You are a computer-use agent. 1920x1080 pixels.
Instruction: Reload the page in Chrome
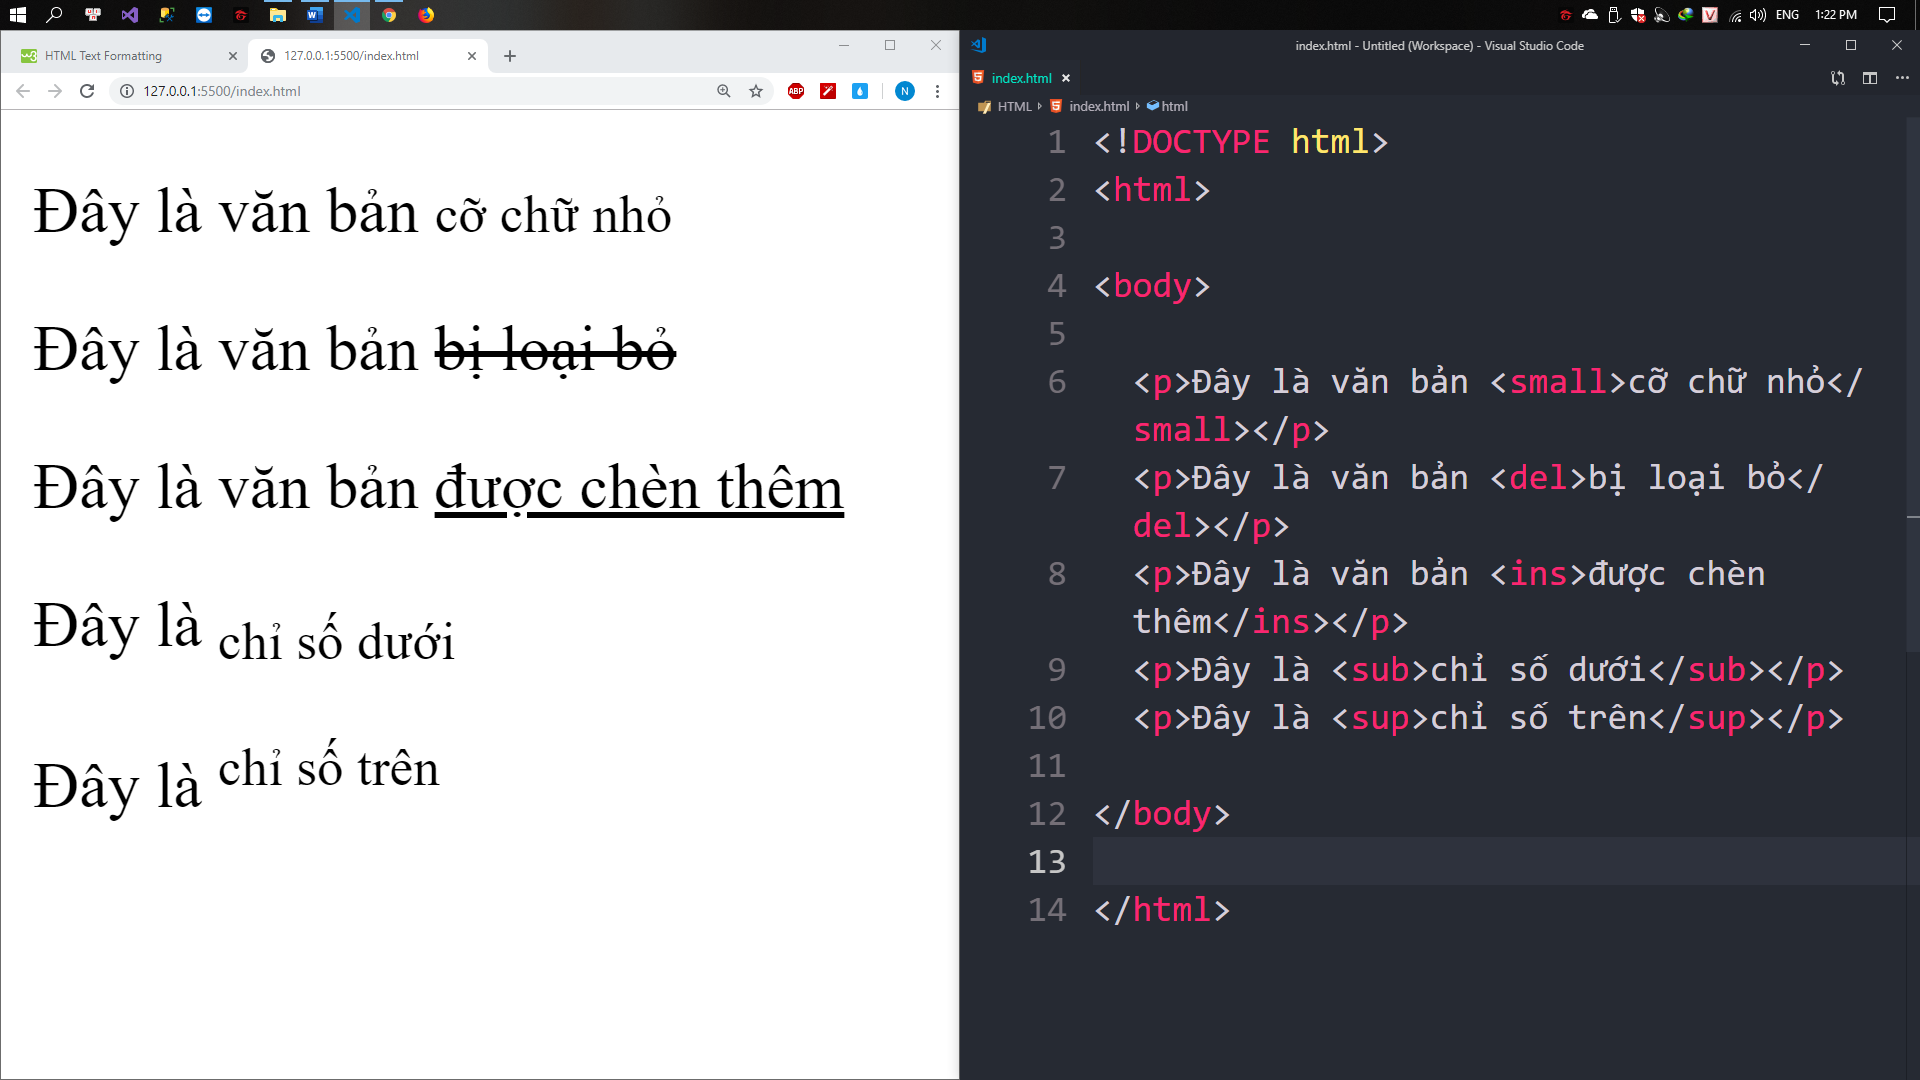[87, 91]
